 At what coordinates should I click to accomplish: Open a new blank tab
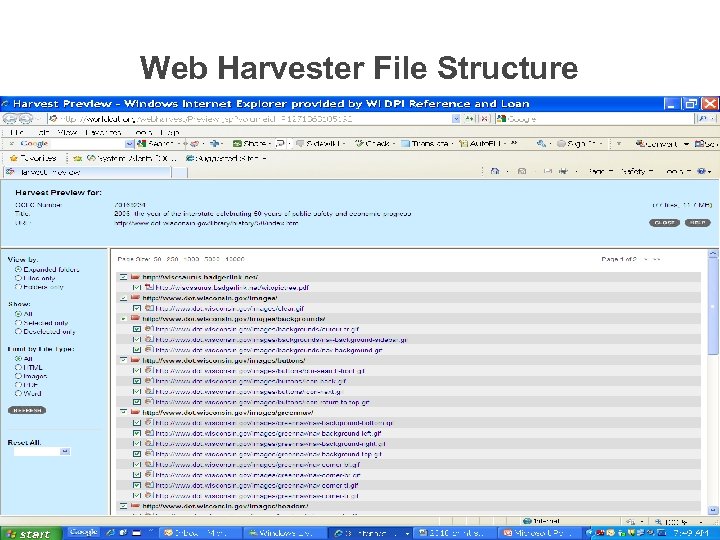[x=180, y=172]
